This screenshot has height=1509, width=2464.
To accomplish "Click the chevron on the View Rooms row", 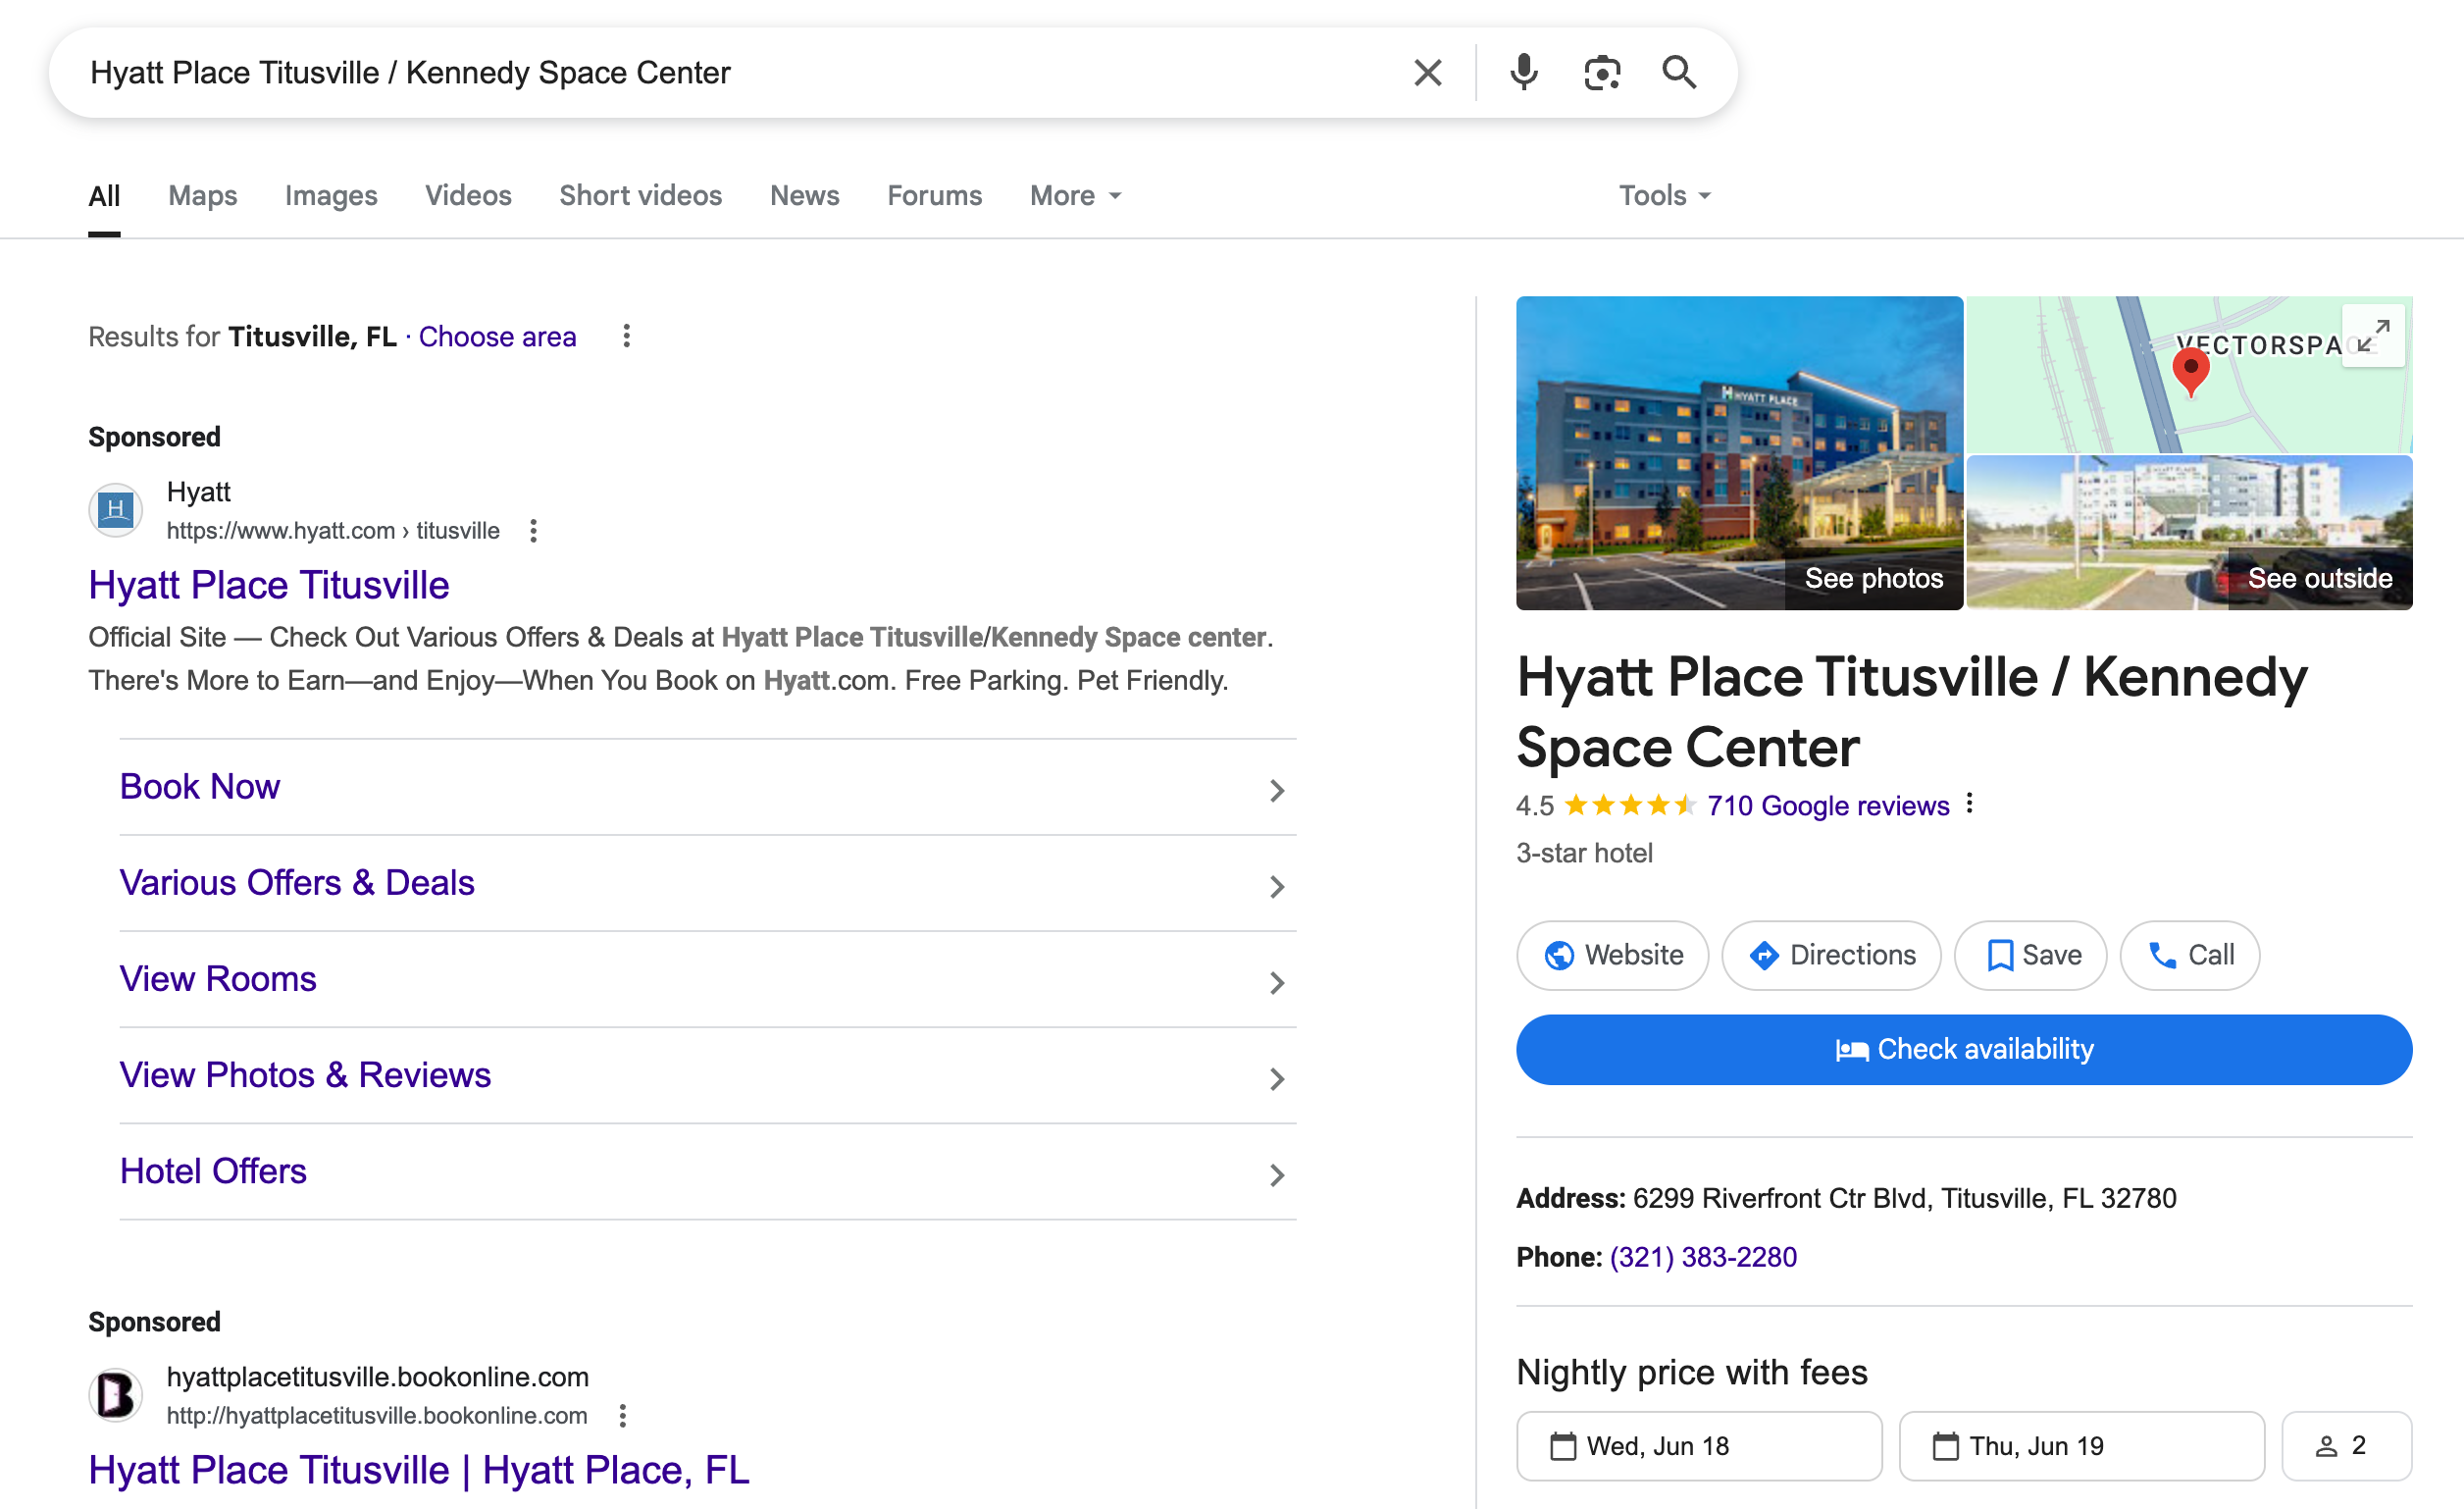I will [x=1276, y=982].
